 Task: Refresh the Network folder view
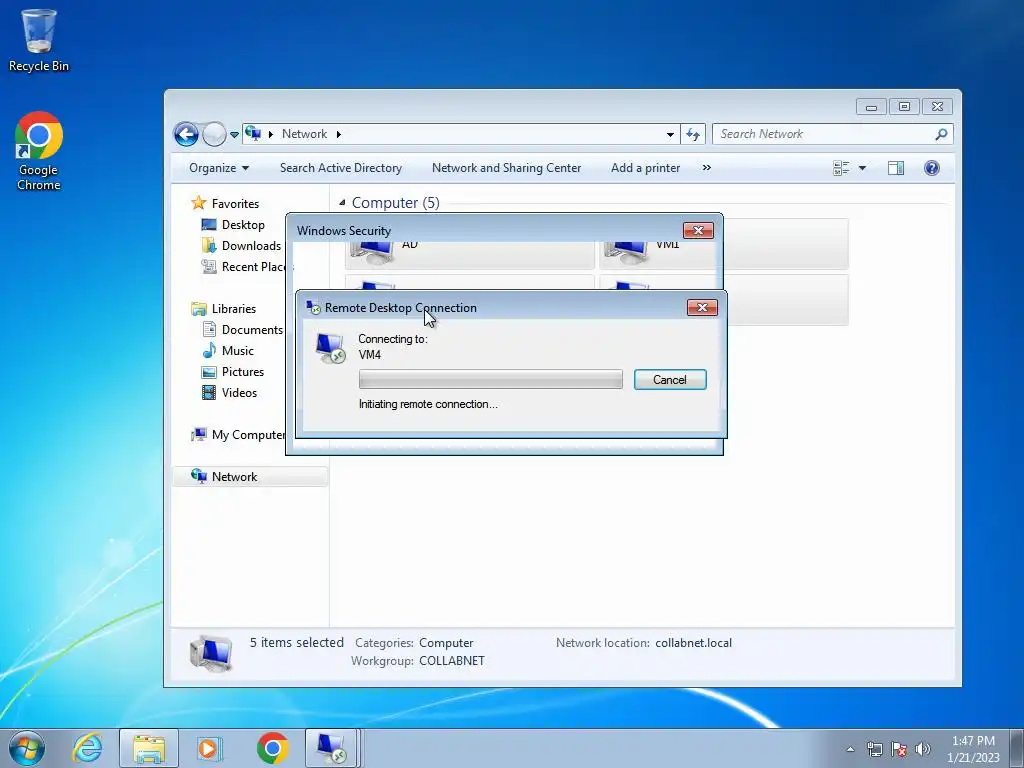(693, 135)
